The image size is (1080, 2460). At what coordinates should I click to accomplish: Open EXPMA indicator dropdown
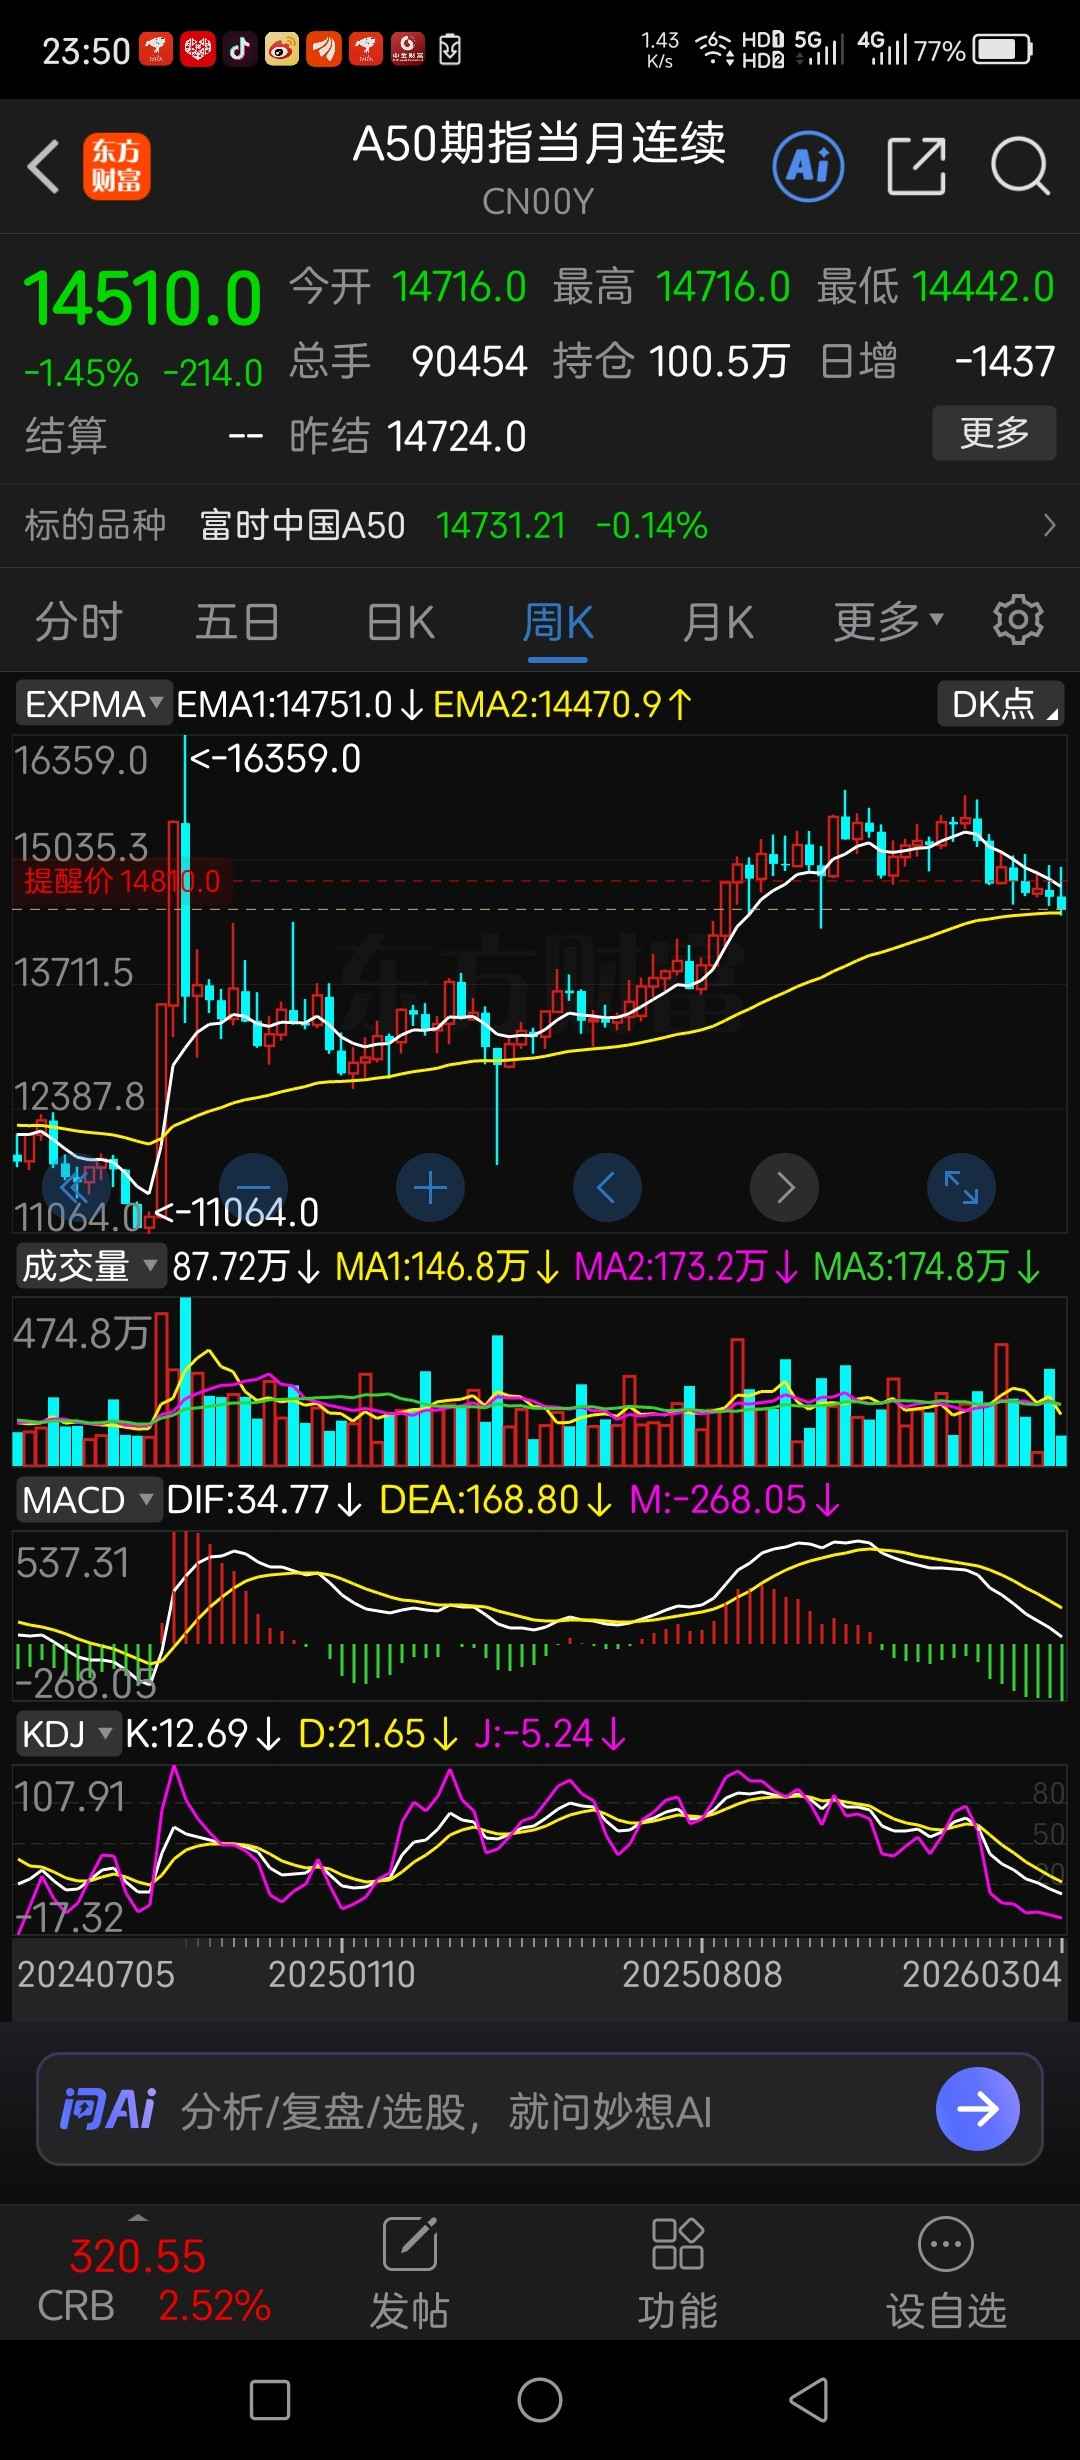(x=93, y=704)
